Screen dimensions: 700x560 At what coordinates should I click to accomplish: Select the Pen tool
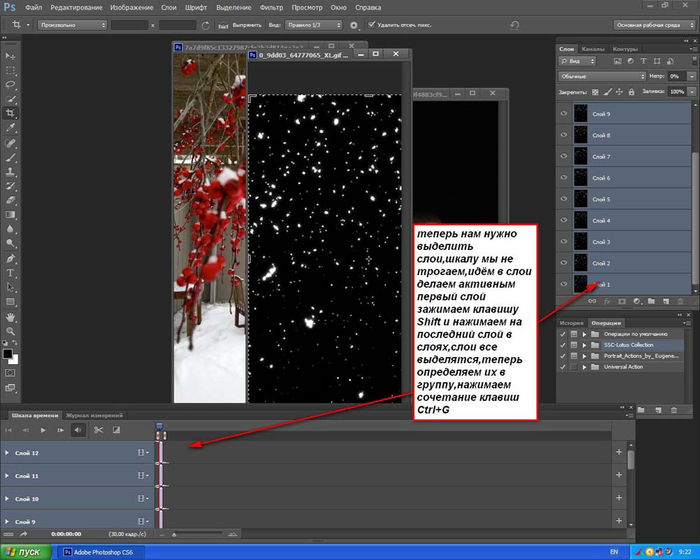tap(10, 258)
